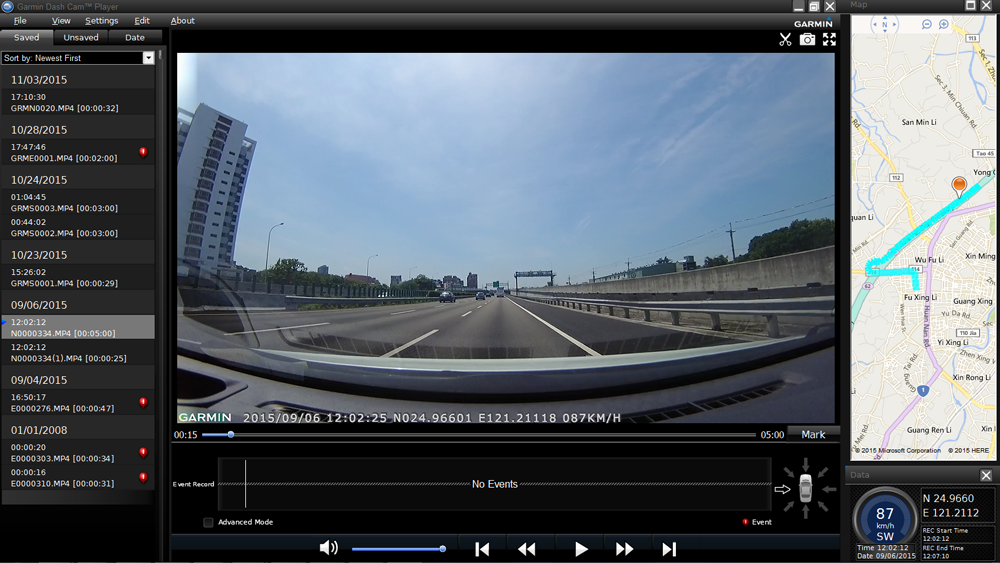1000x563 pixels.
Task: Click the REC Start Time value
Action: point(936,538)
